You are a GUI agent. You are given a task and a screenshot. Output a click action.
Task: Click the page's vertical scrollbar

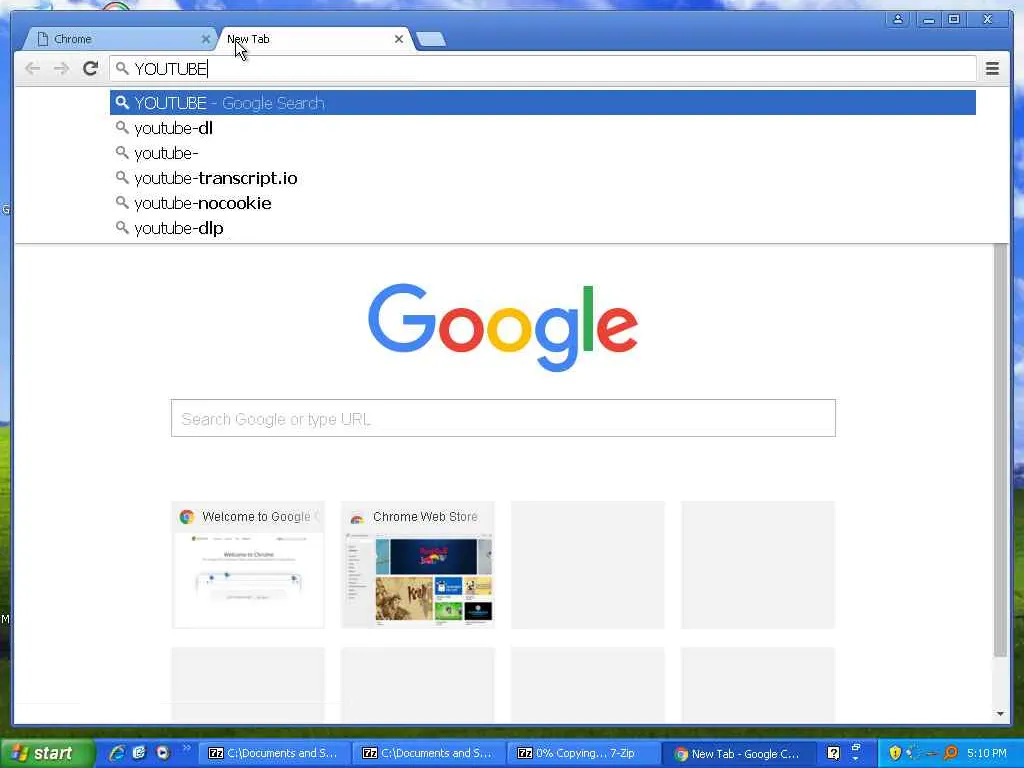click(1000, 451)
